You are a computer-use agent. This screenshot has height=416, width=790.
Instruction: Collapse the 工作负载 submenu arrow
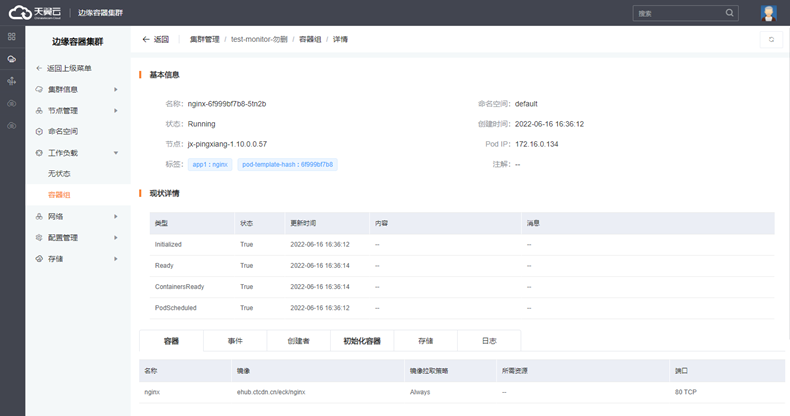tap(115, 153)
